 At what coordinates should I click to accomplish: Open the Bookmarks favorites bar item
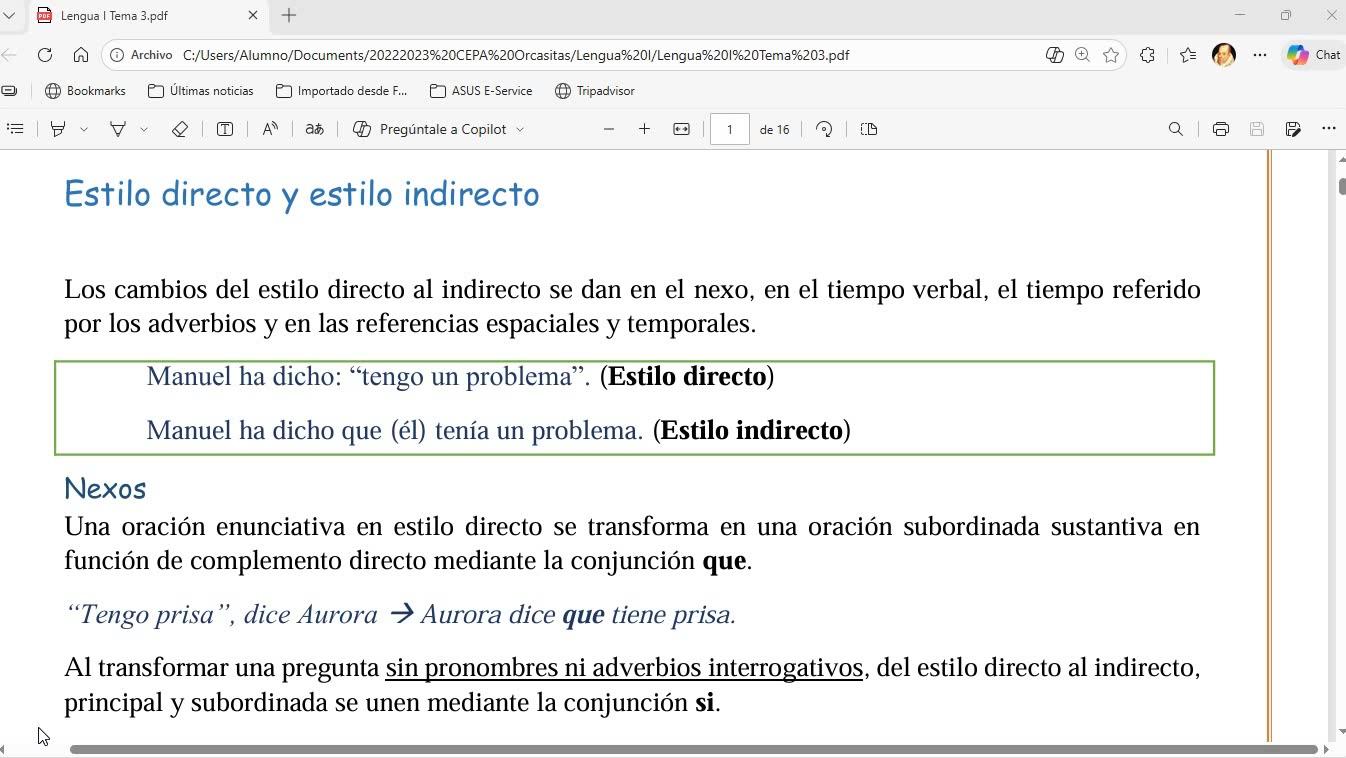[x=86, y=91]
